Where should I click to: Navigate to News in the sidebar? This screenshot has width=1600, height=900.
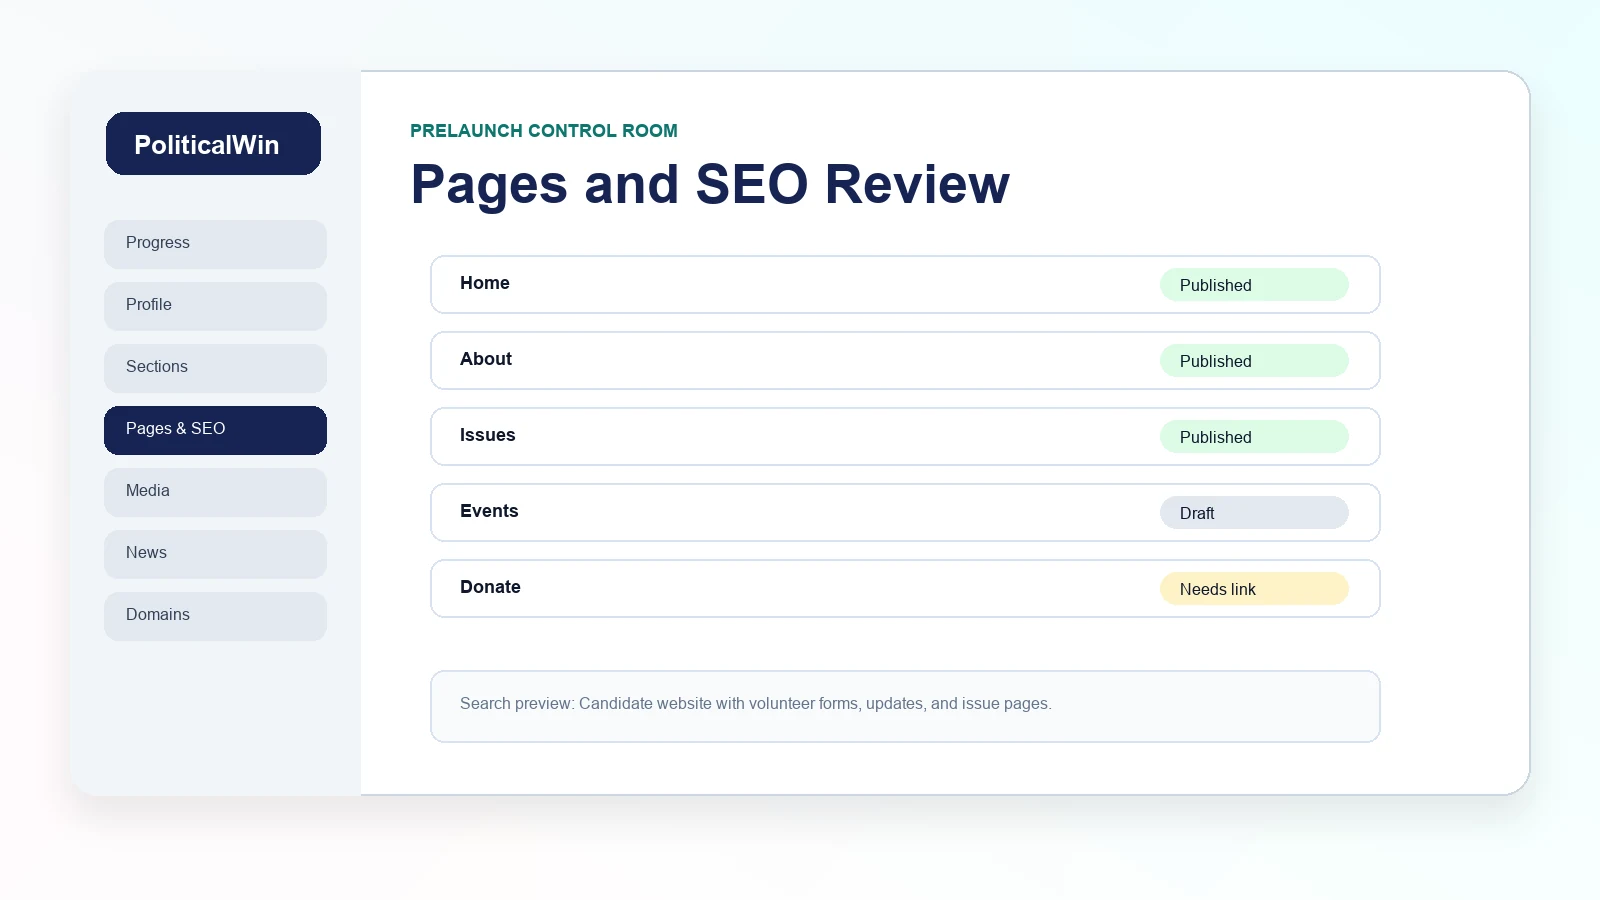(215, 554)
